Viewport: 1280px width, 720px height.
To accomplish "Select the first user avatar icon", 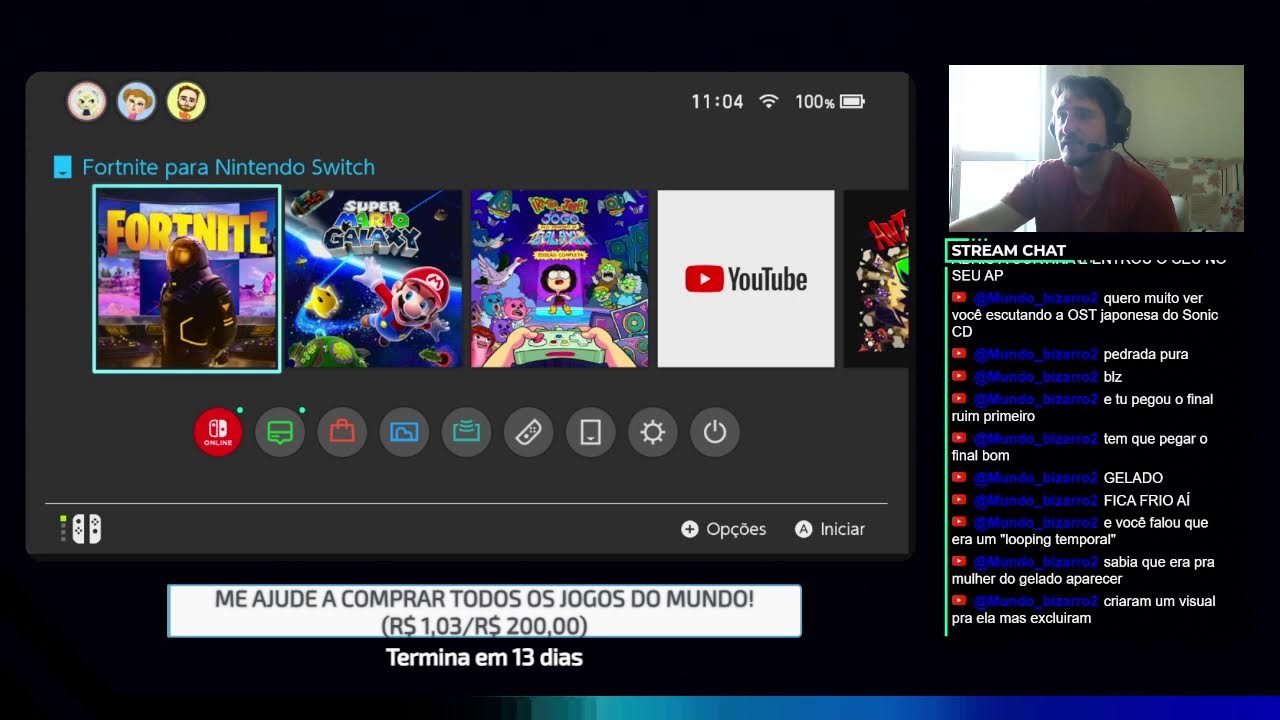I will (x=87, y=101).
